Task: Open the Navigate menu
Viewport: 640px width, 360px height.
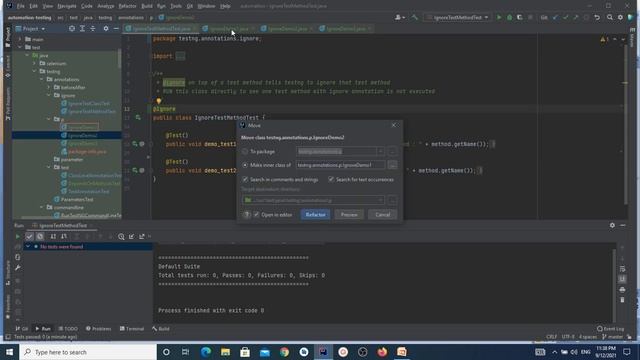Action: point(67,6)
